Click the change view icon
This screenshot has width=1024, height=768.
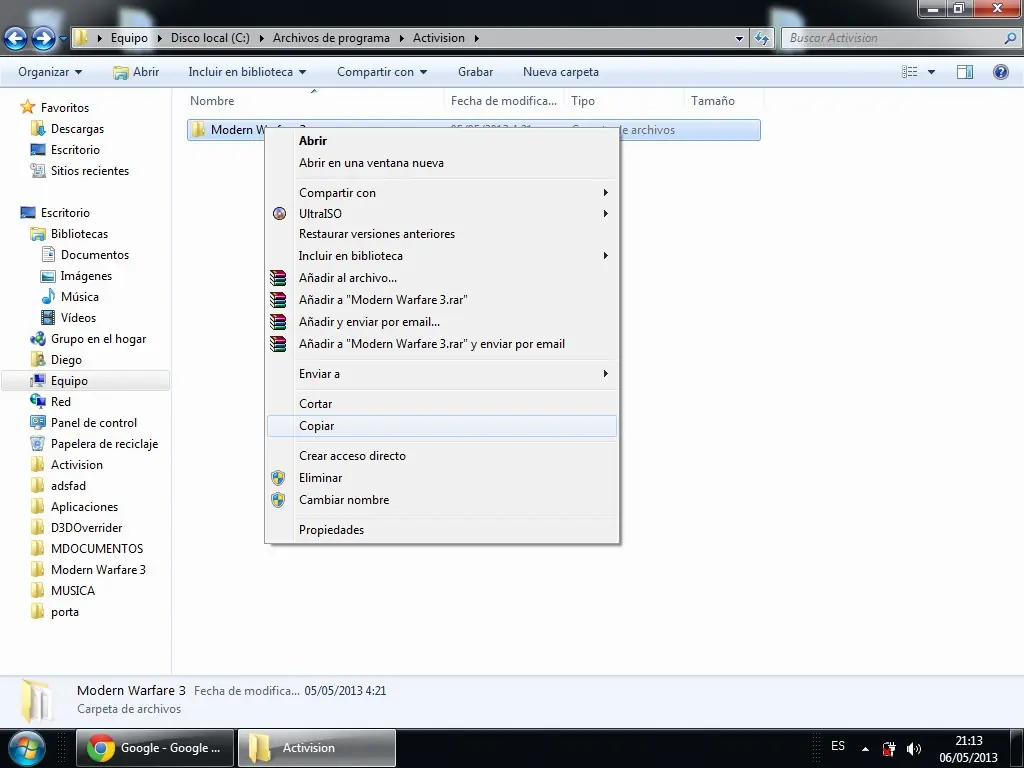point(910,72)
